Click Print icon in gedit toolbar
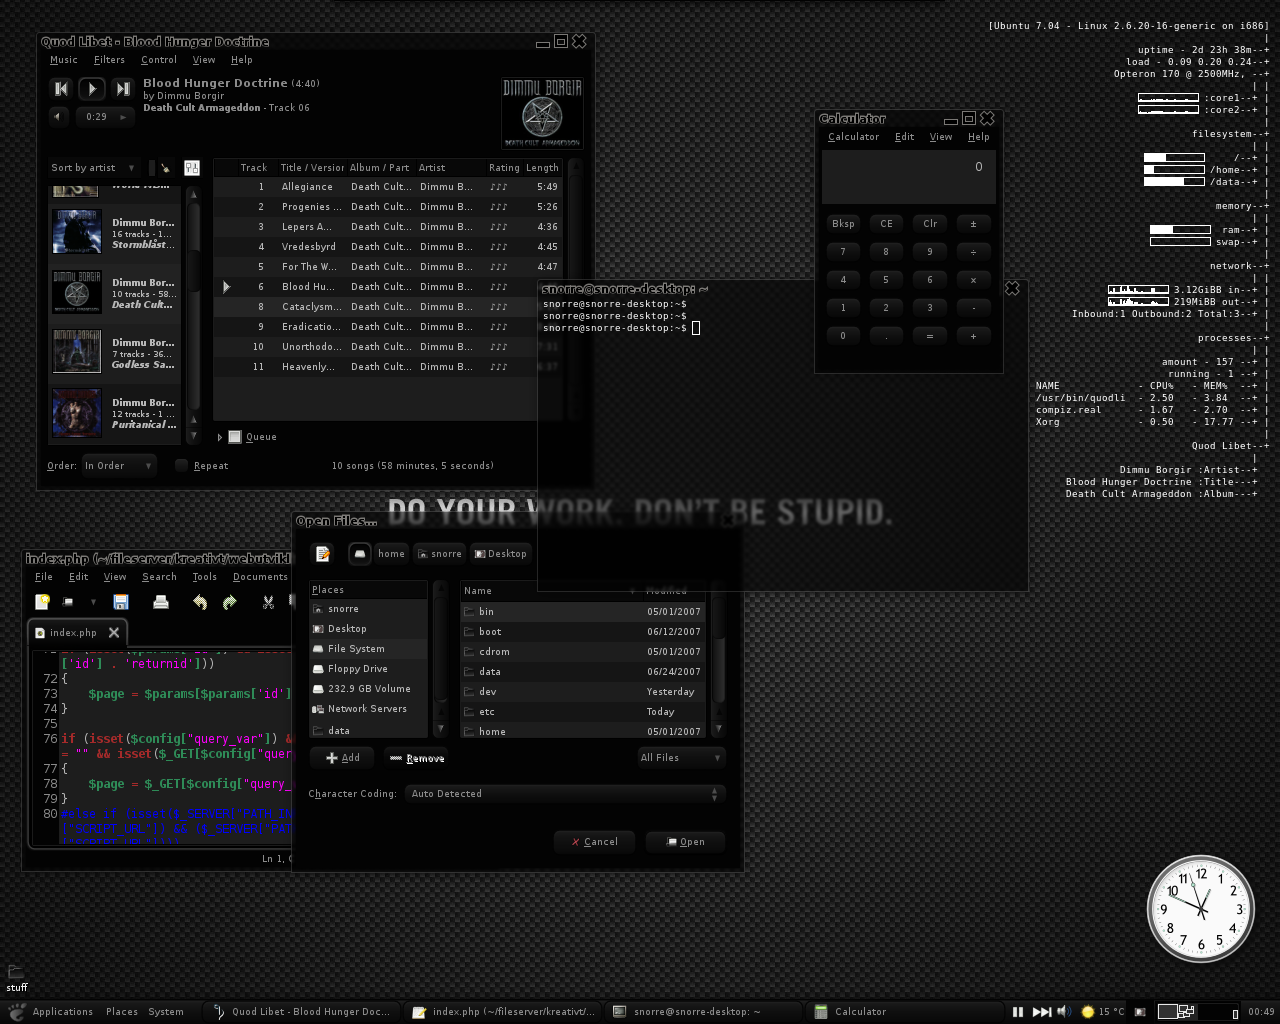 pos(160,602)
